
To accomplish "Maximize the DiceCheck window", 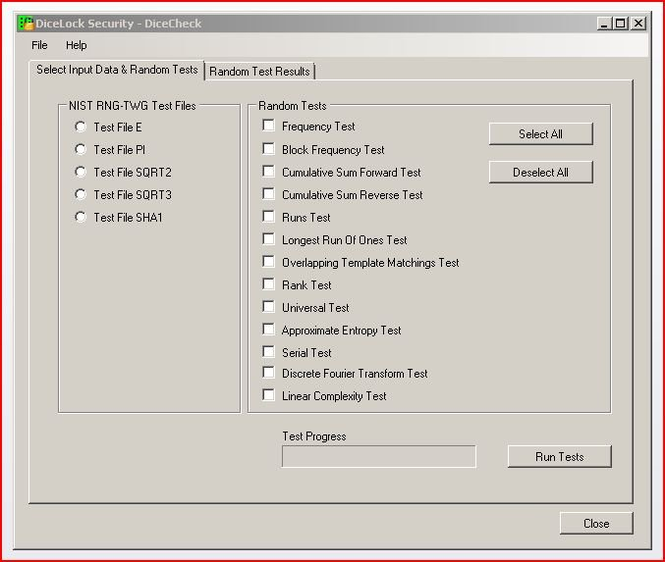I will point(620,23).
